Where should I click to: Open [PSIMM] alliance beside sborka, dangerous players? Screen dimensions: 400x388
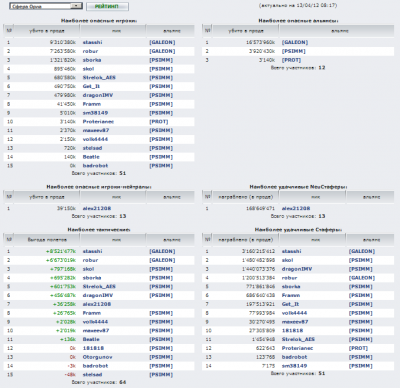(x=161, y=60)
